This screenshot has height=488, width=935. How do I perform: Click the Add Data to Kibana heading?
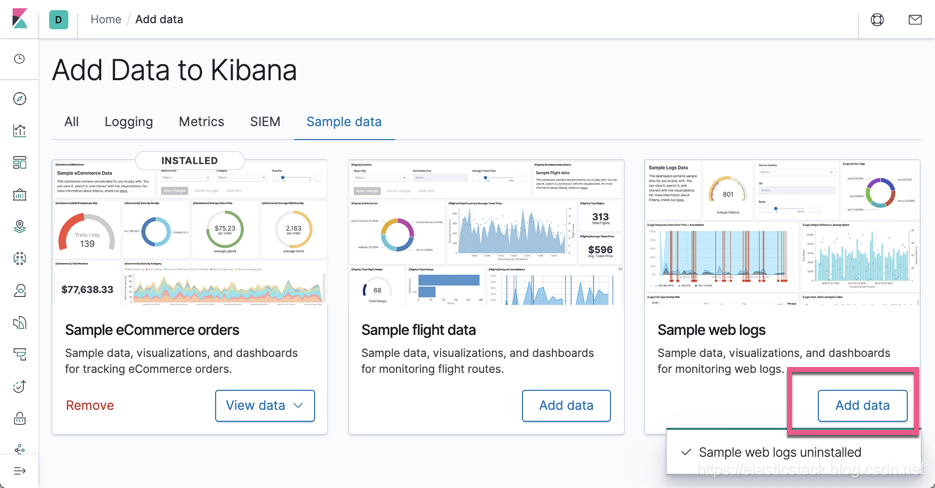[174, 70]
